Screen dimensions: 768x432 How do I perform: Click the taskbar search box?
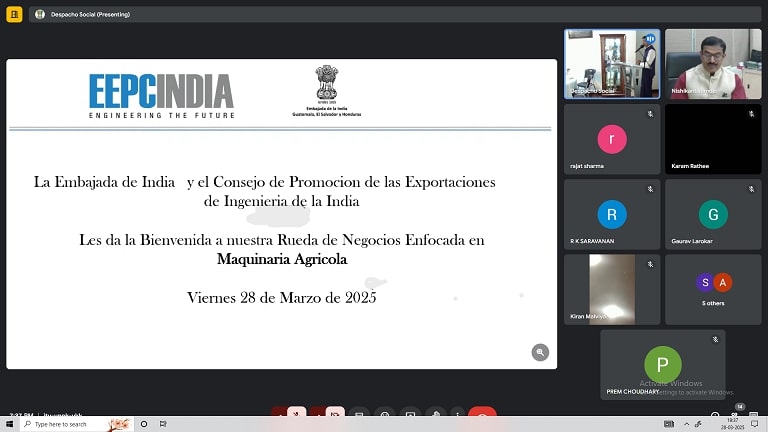(x=77, y=424)
